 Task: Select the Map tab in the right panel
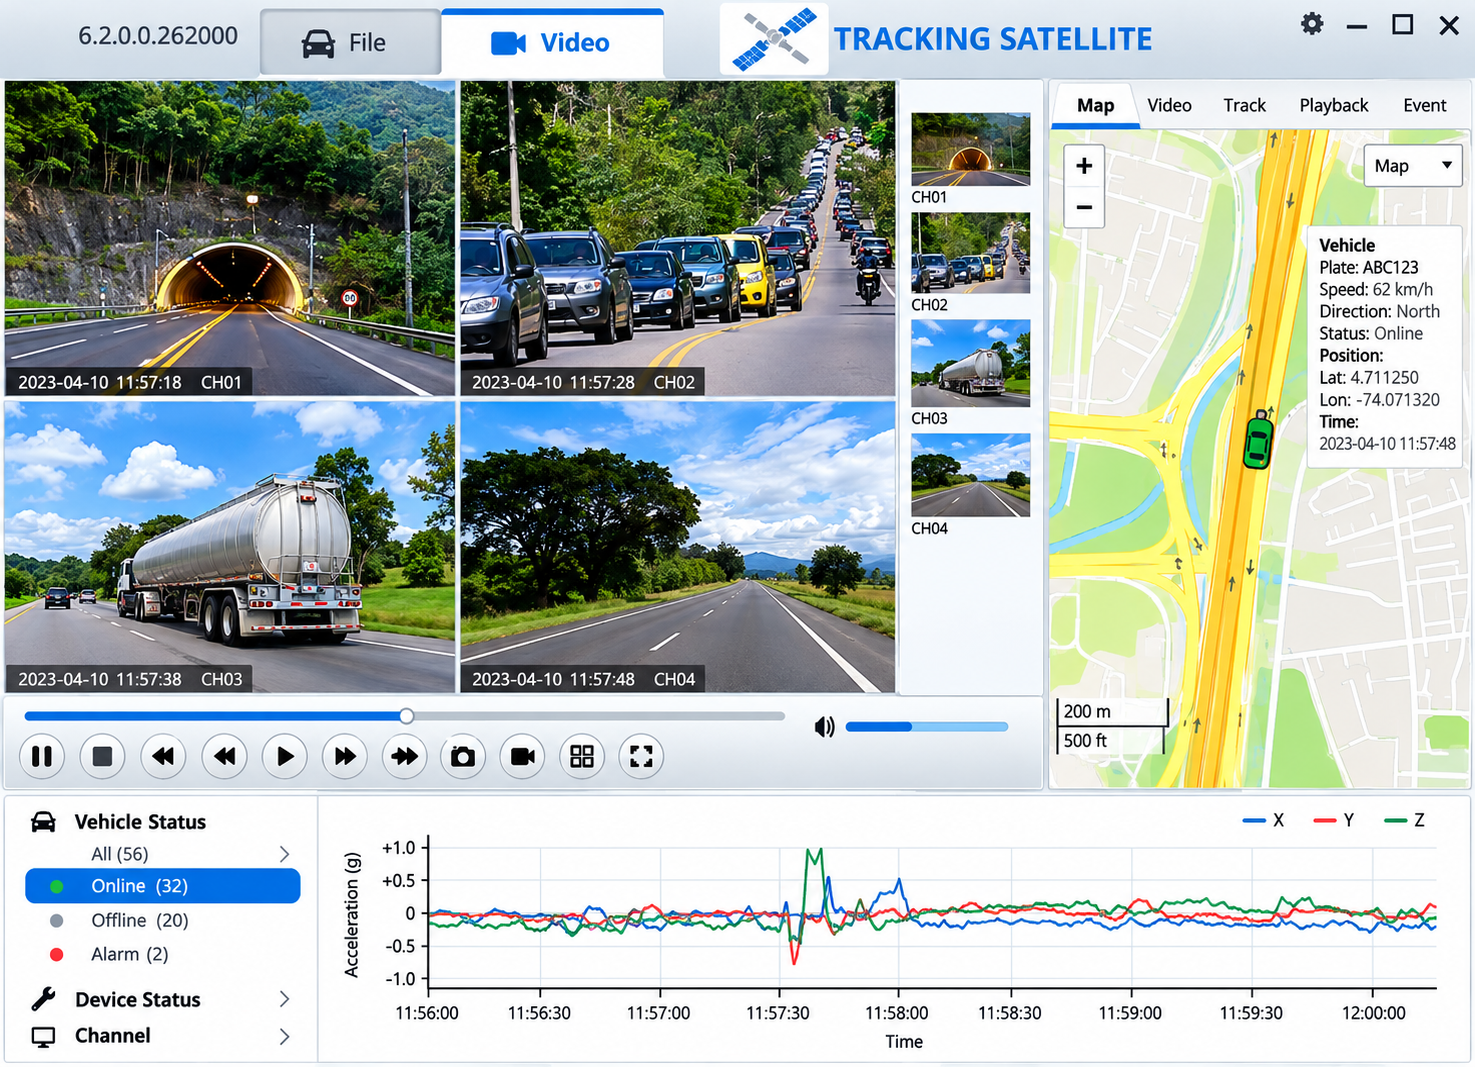tap(1095, 105)
